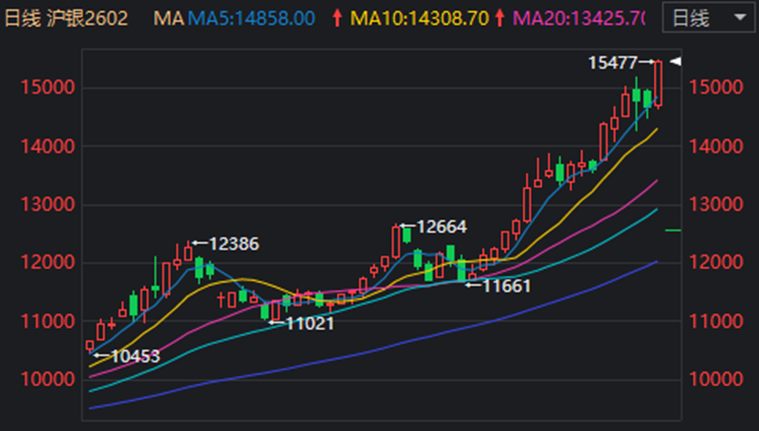Select the MA5:14858.00 indicator value

click(x=251, y=18)
